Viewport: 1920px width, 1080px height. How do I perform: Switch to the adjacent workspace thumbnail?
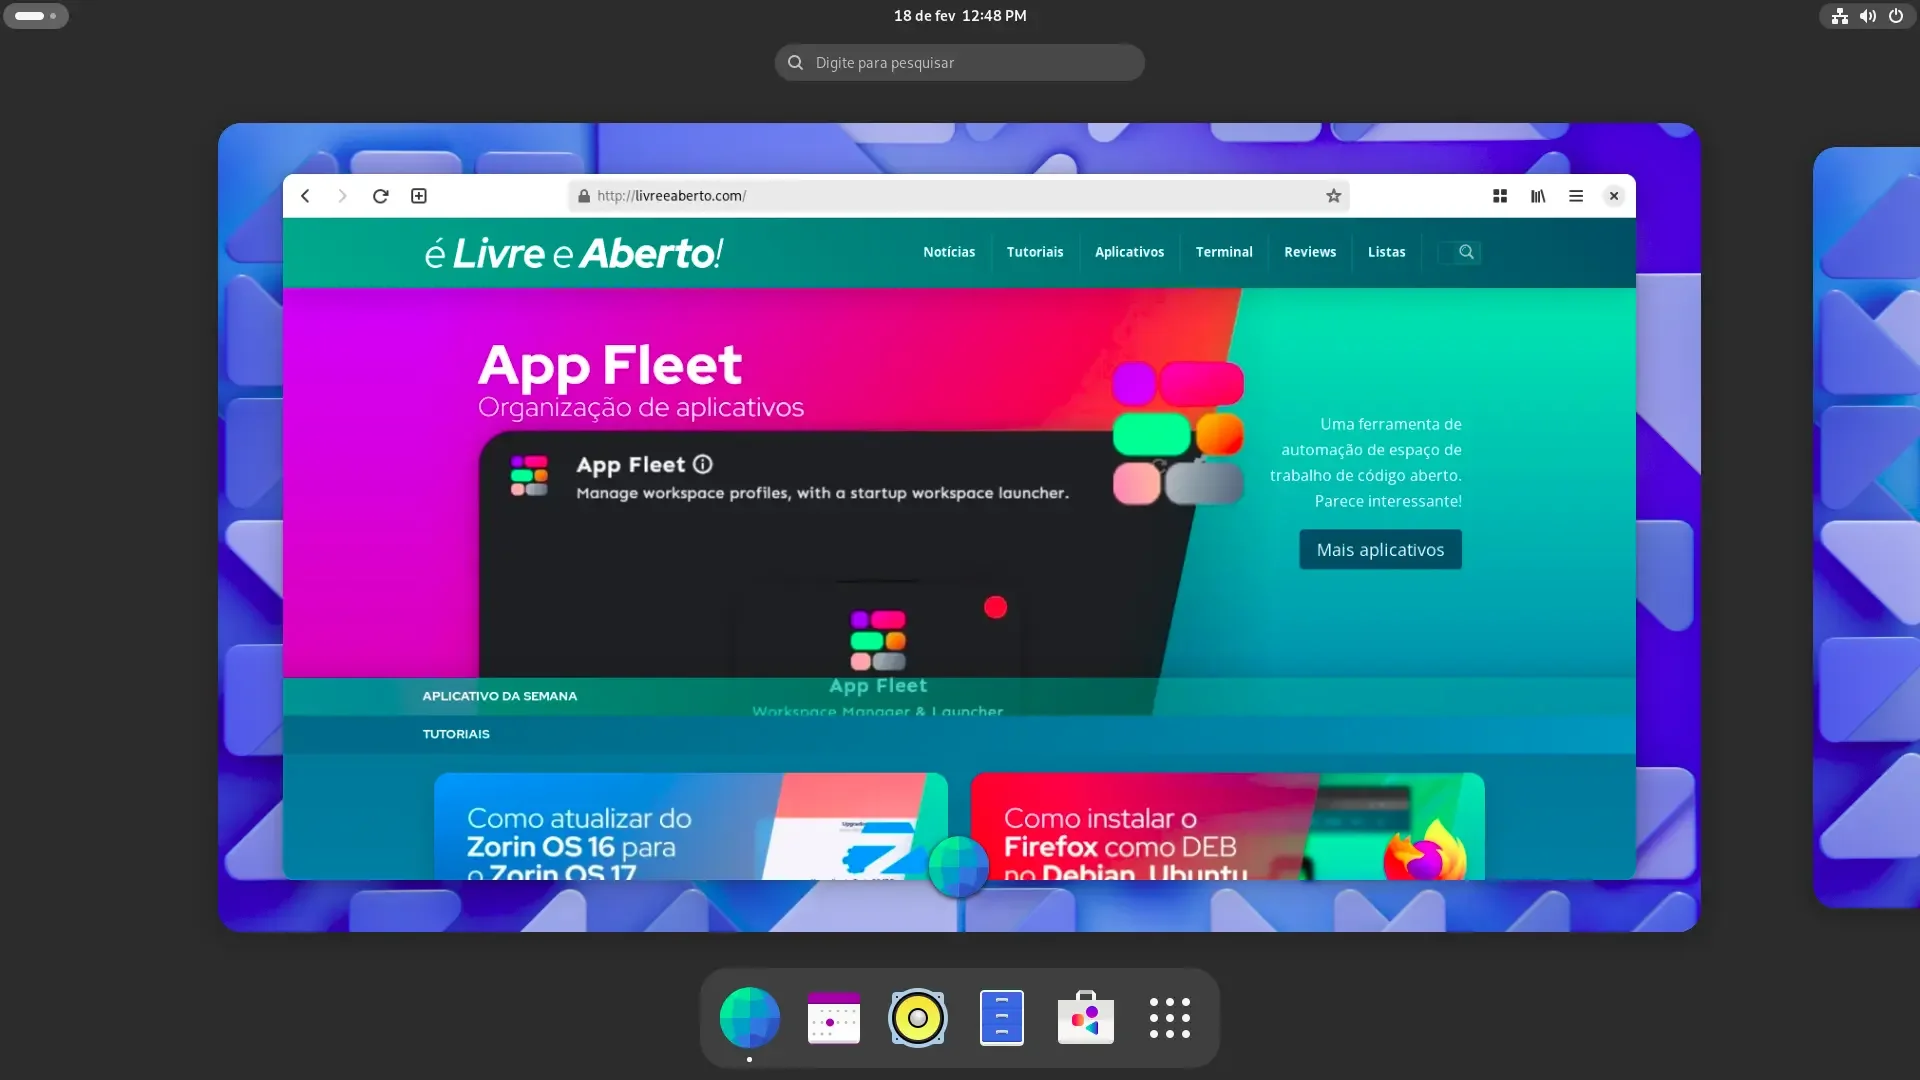[x=1866, y=527]
